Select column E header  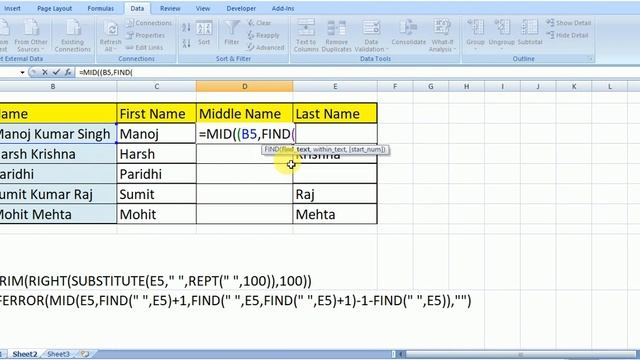coord(335,86)
